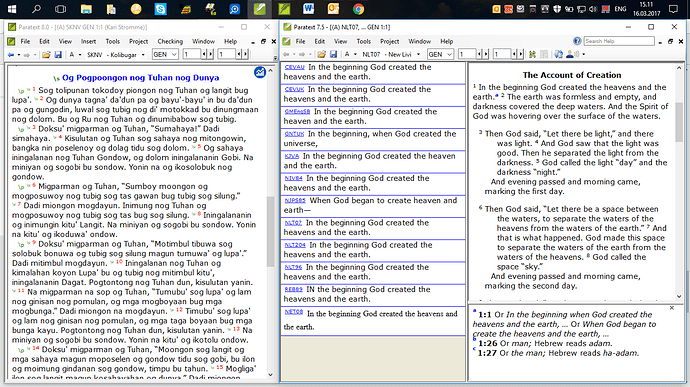This screenshot has width=690, height=387.
Task: Click the KJVA version link
Action: pos(292,156)
